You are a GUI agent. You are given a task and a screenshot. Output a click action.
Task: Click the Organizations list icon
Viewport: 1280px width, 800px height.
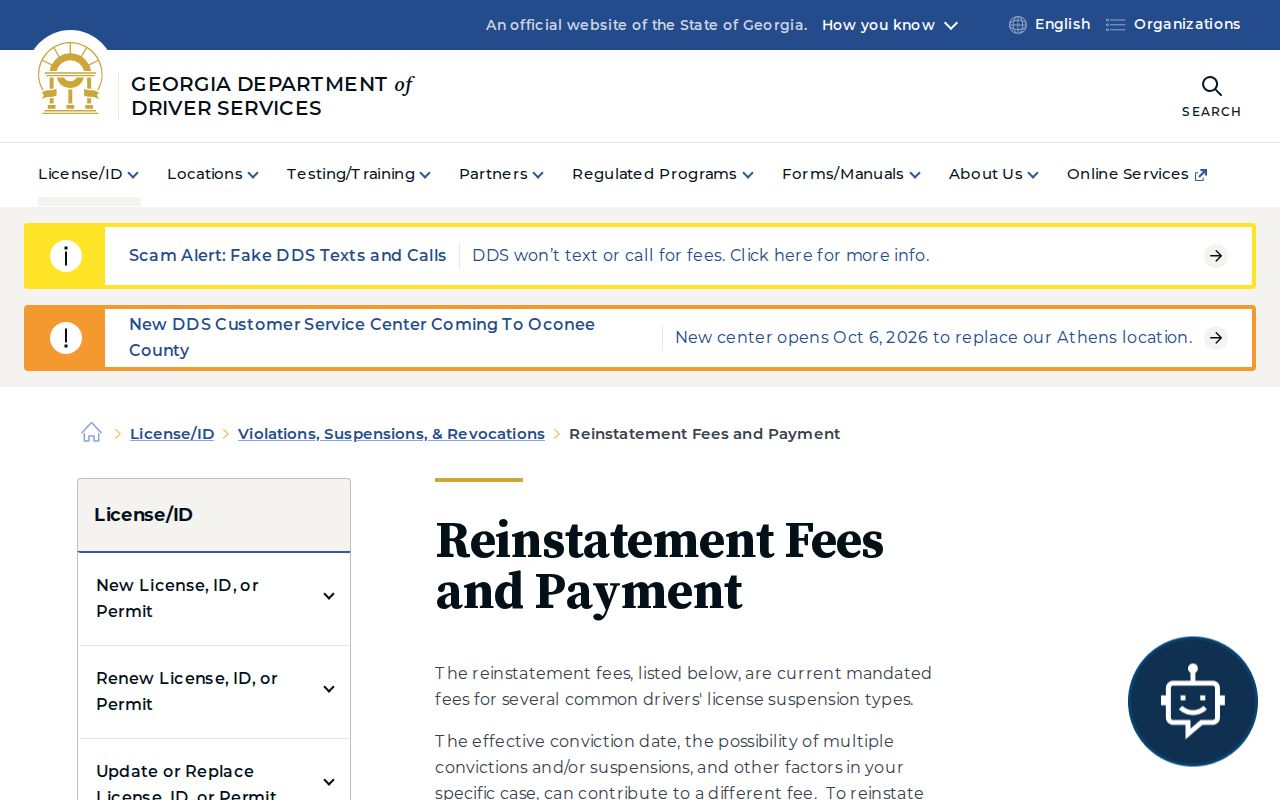click(1115, 25)
